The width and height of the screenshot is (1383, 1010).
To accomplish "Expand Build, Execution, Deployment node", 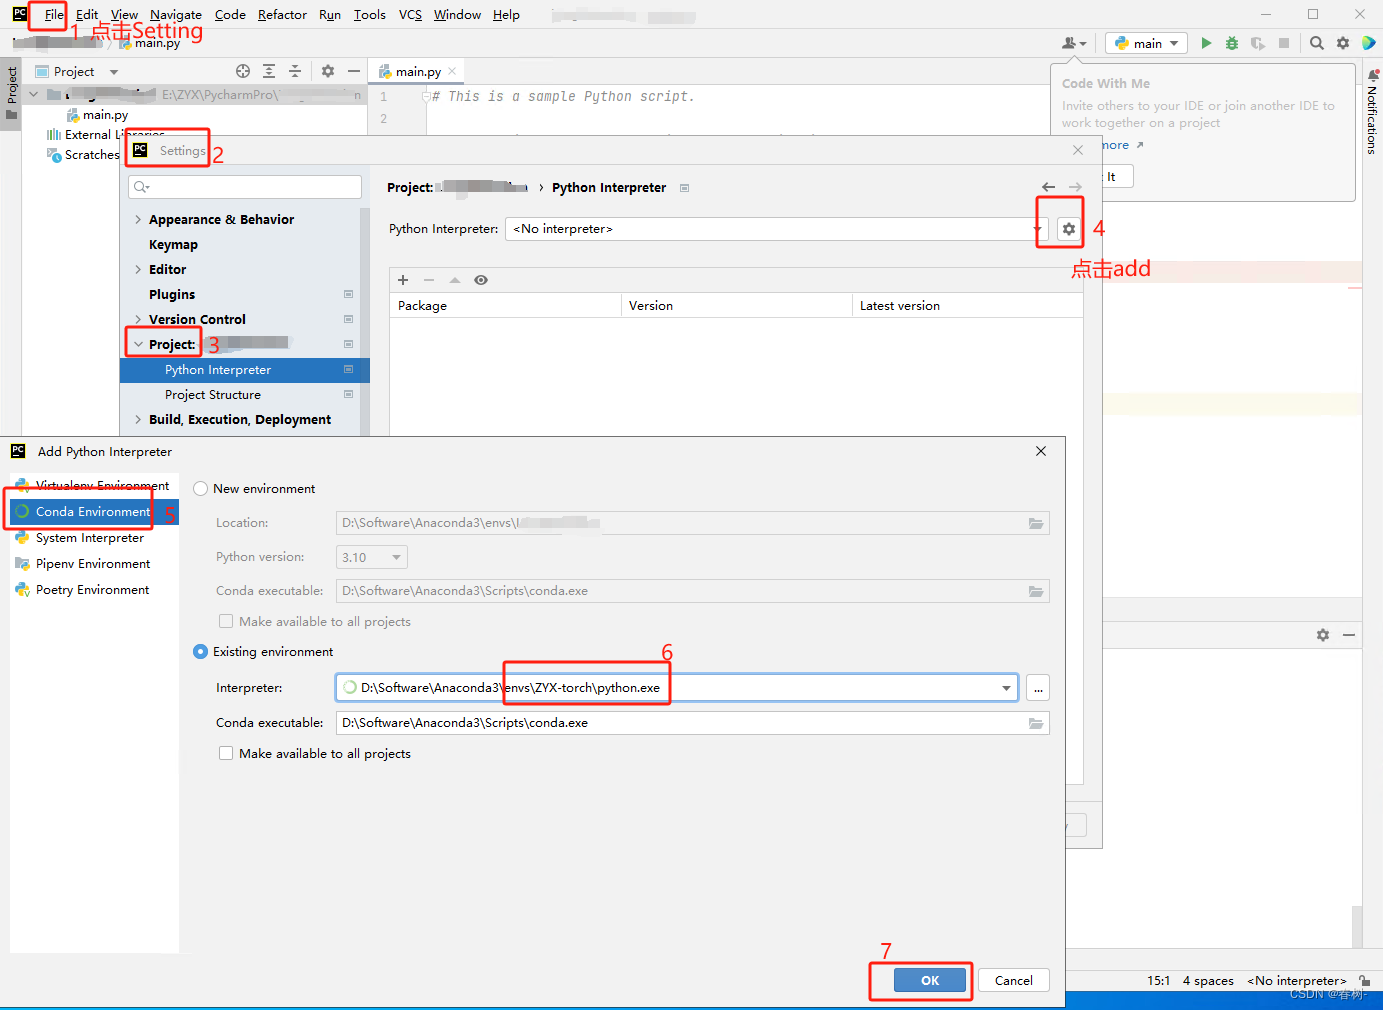I will pos(138,420).
